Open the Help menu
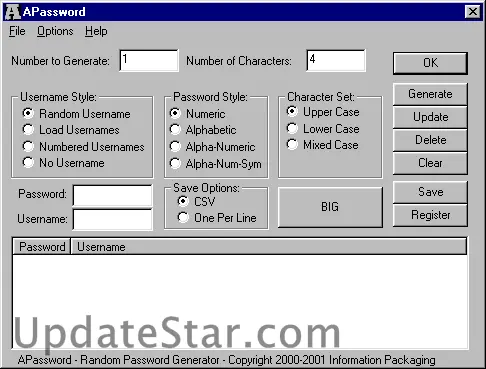The width and height of the screenshot is (486, 369). pyautogui.click(x=96, y=31)
